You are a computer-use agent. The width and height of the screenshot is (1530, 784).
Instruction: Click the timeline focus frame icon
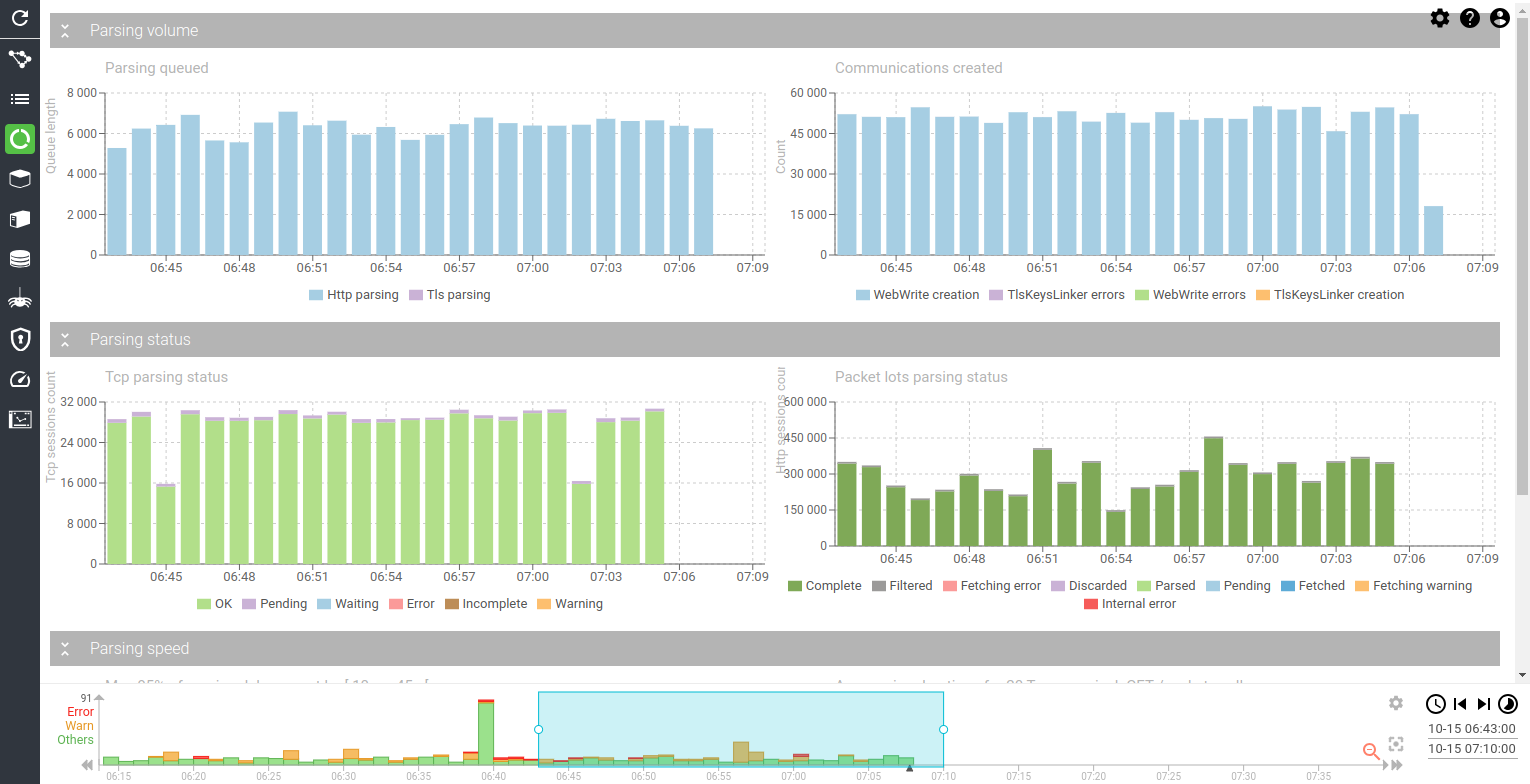pos(1396,745)
